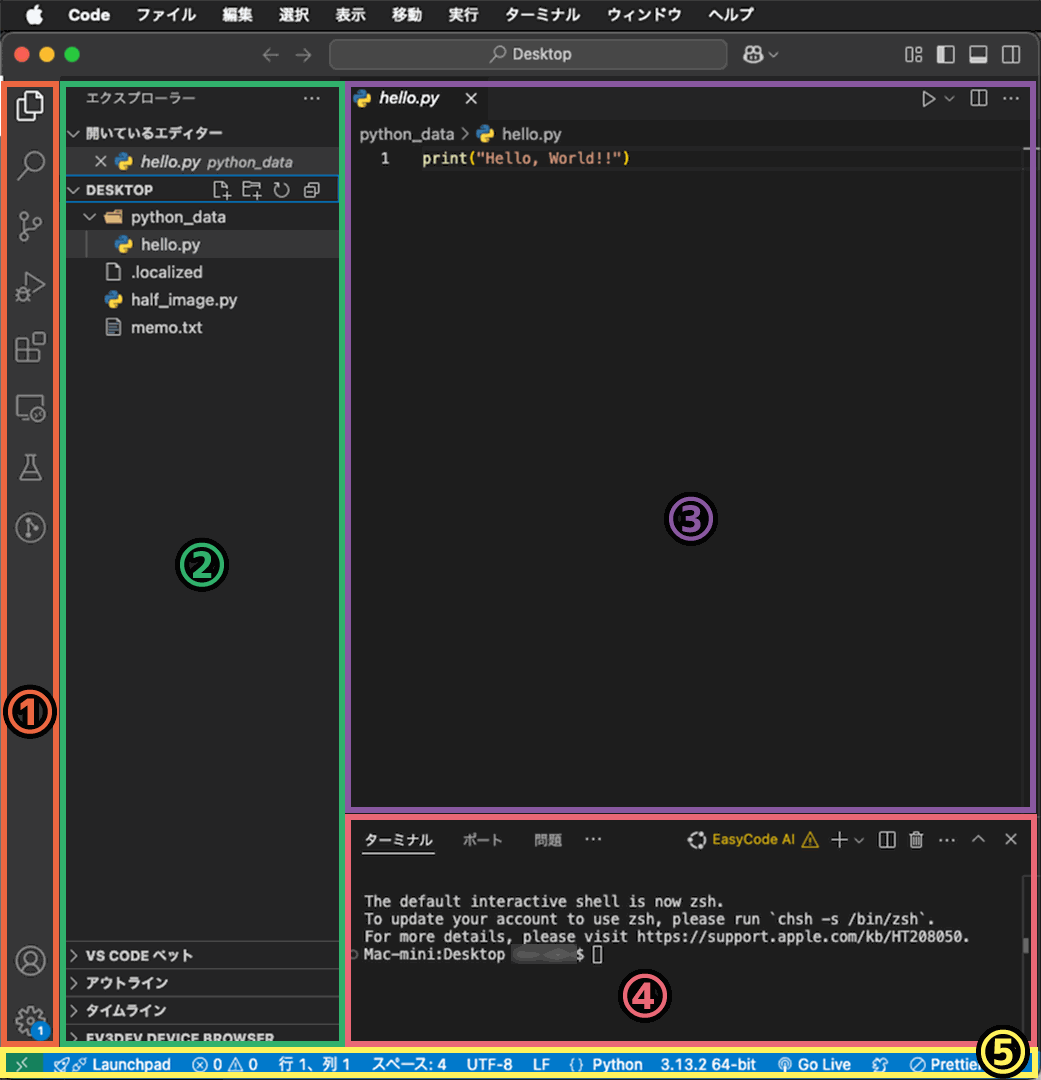Viewport: 1041px width, 1080px height.
Task: Open half_image.py in the Explorer
Action: [184, 300]
